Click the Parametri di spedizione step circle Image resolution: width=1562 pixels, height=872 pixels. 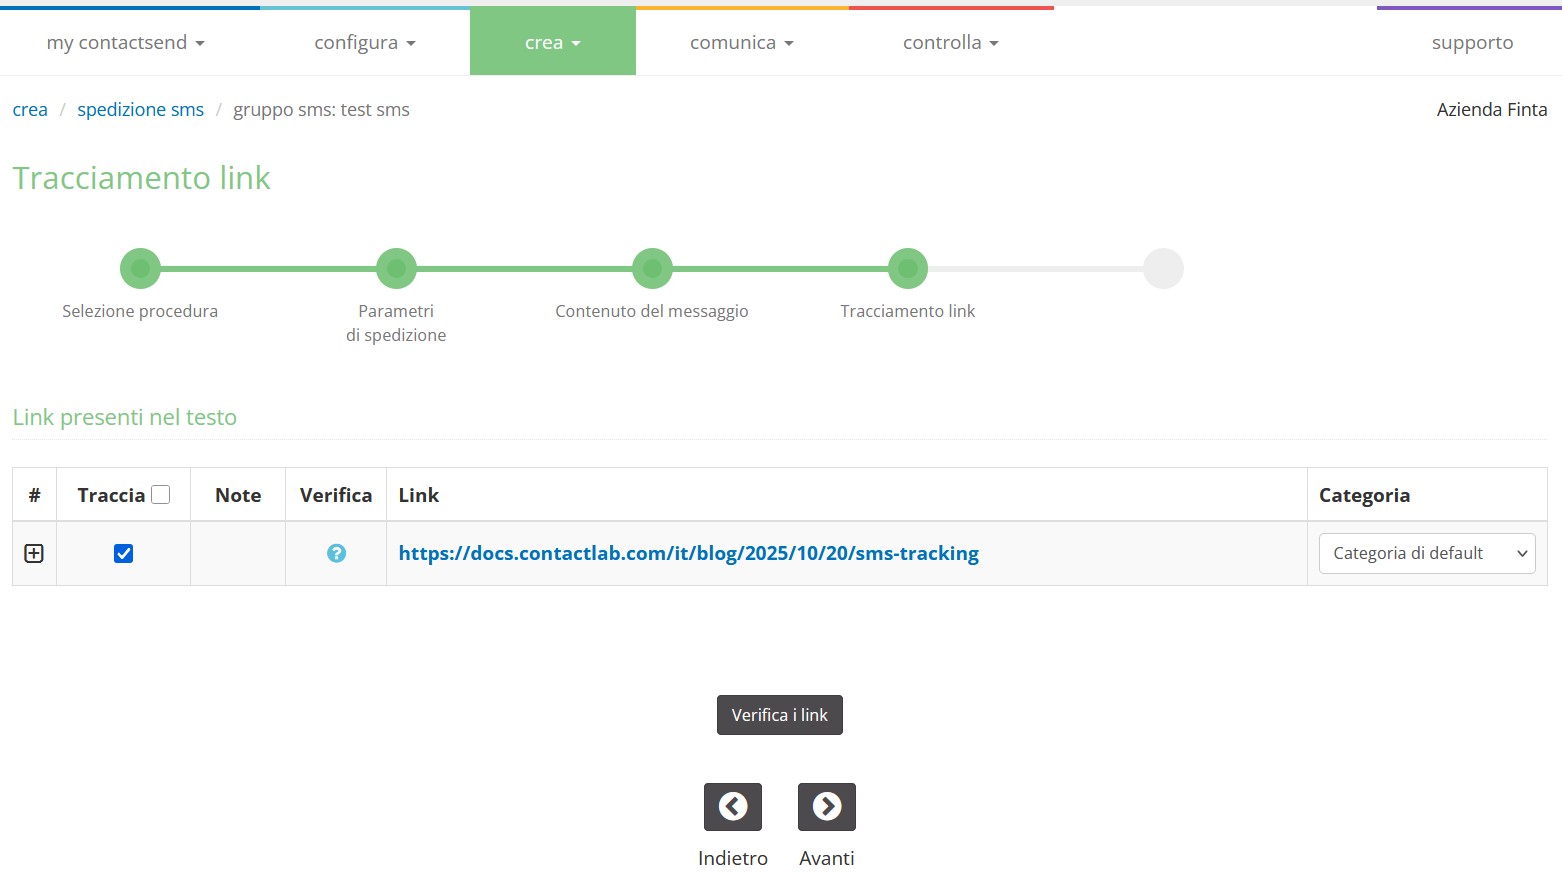pyautogui.click(x=396, y=268)
